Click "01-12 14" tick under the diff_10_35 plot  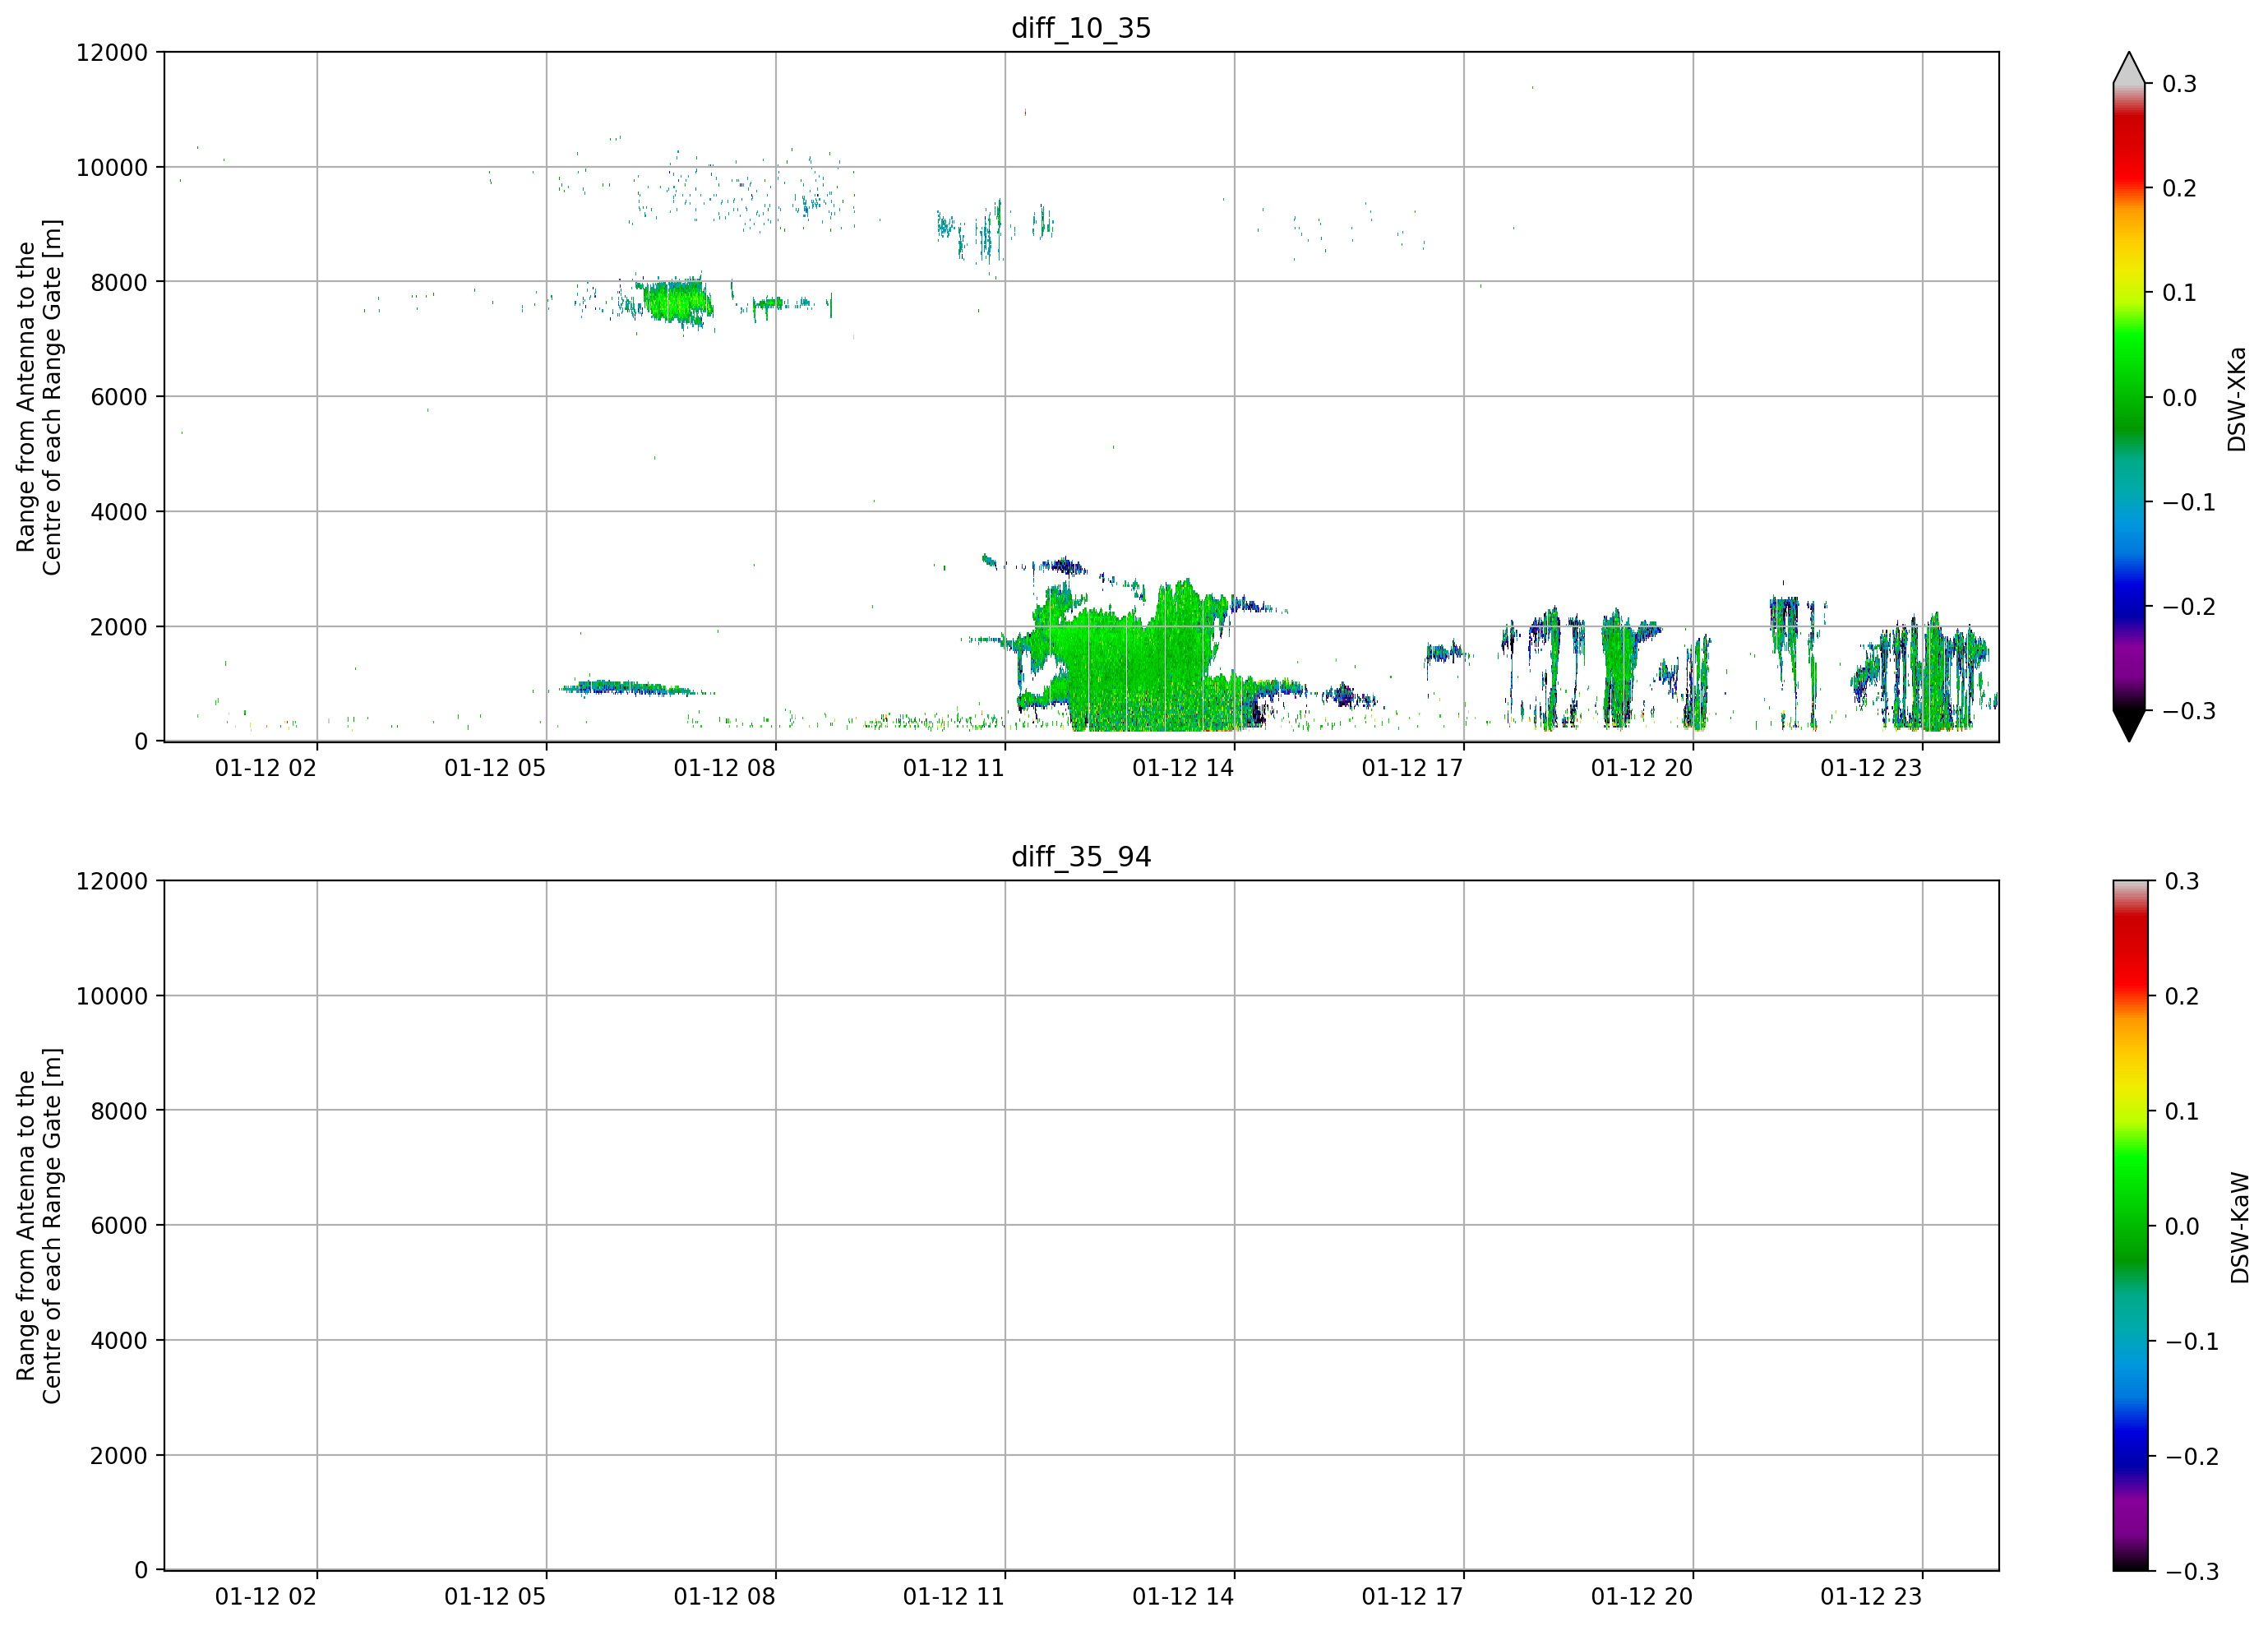pyautogui.click(x=1183, y=768)
